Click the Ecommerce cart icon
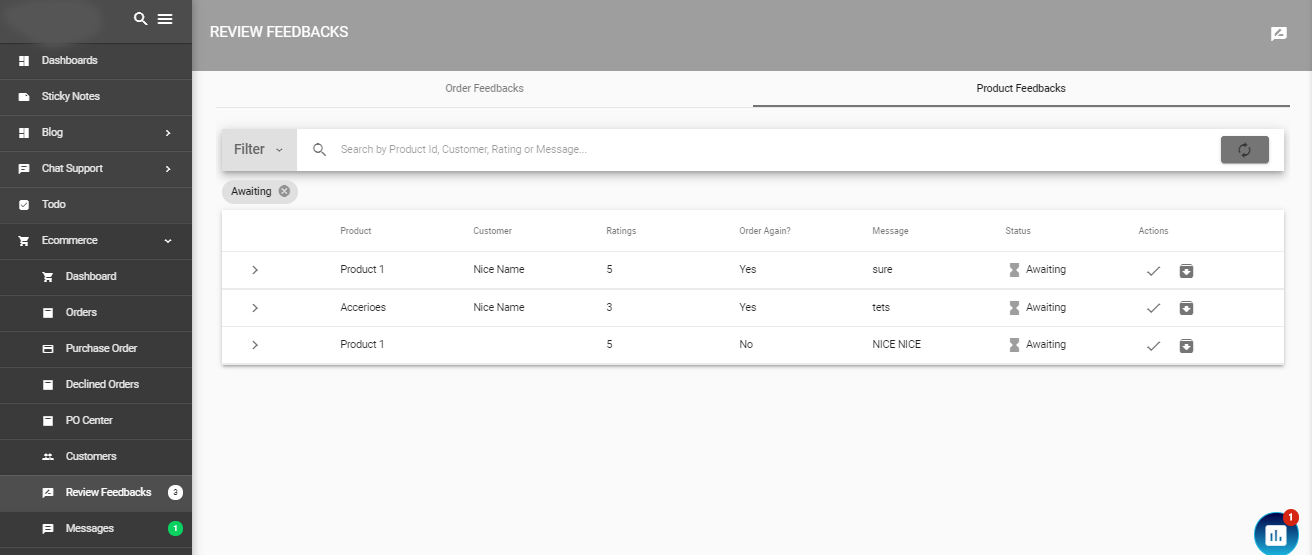 (x=24, y=241)
